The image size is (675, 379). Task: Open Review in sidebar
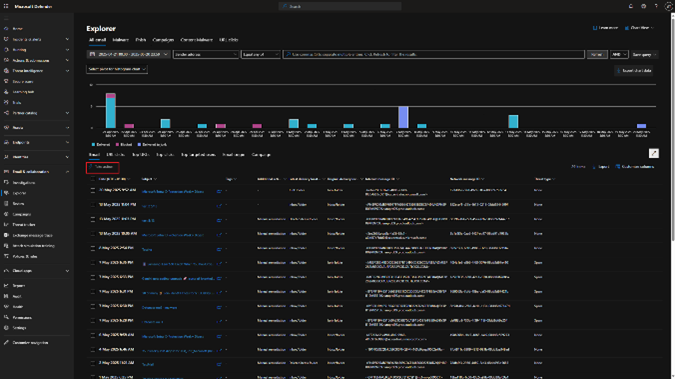coord(18,204)
